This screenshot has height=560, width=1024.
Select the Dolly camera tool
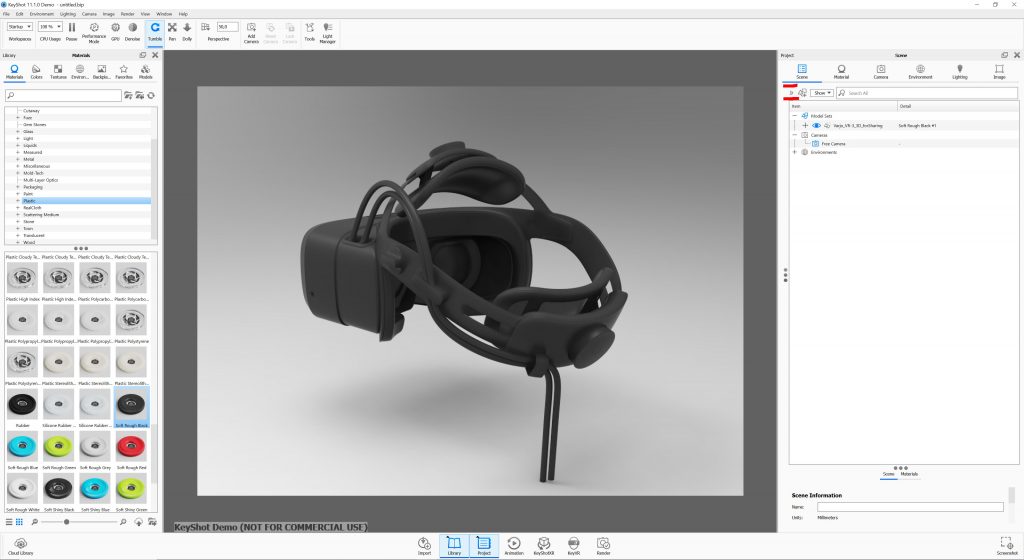pyautogui.click(x=187, y=31)
